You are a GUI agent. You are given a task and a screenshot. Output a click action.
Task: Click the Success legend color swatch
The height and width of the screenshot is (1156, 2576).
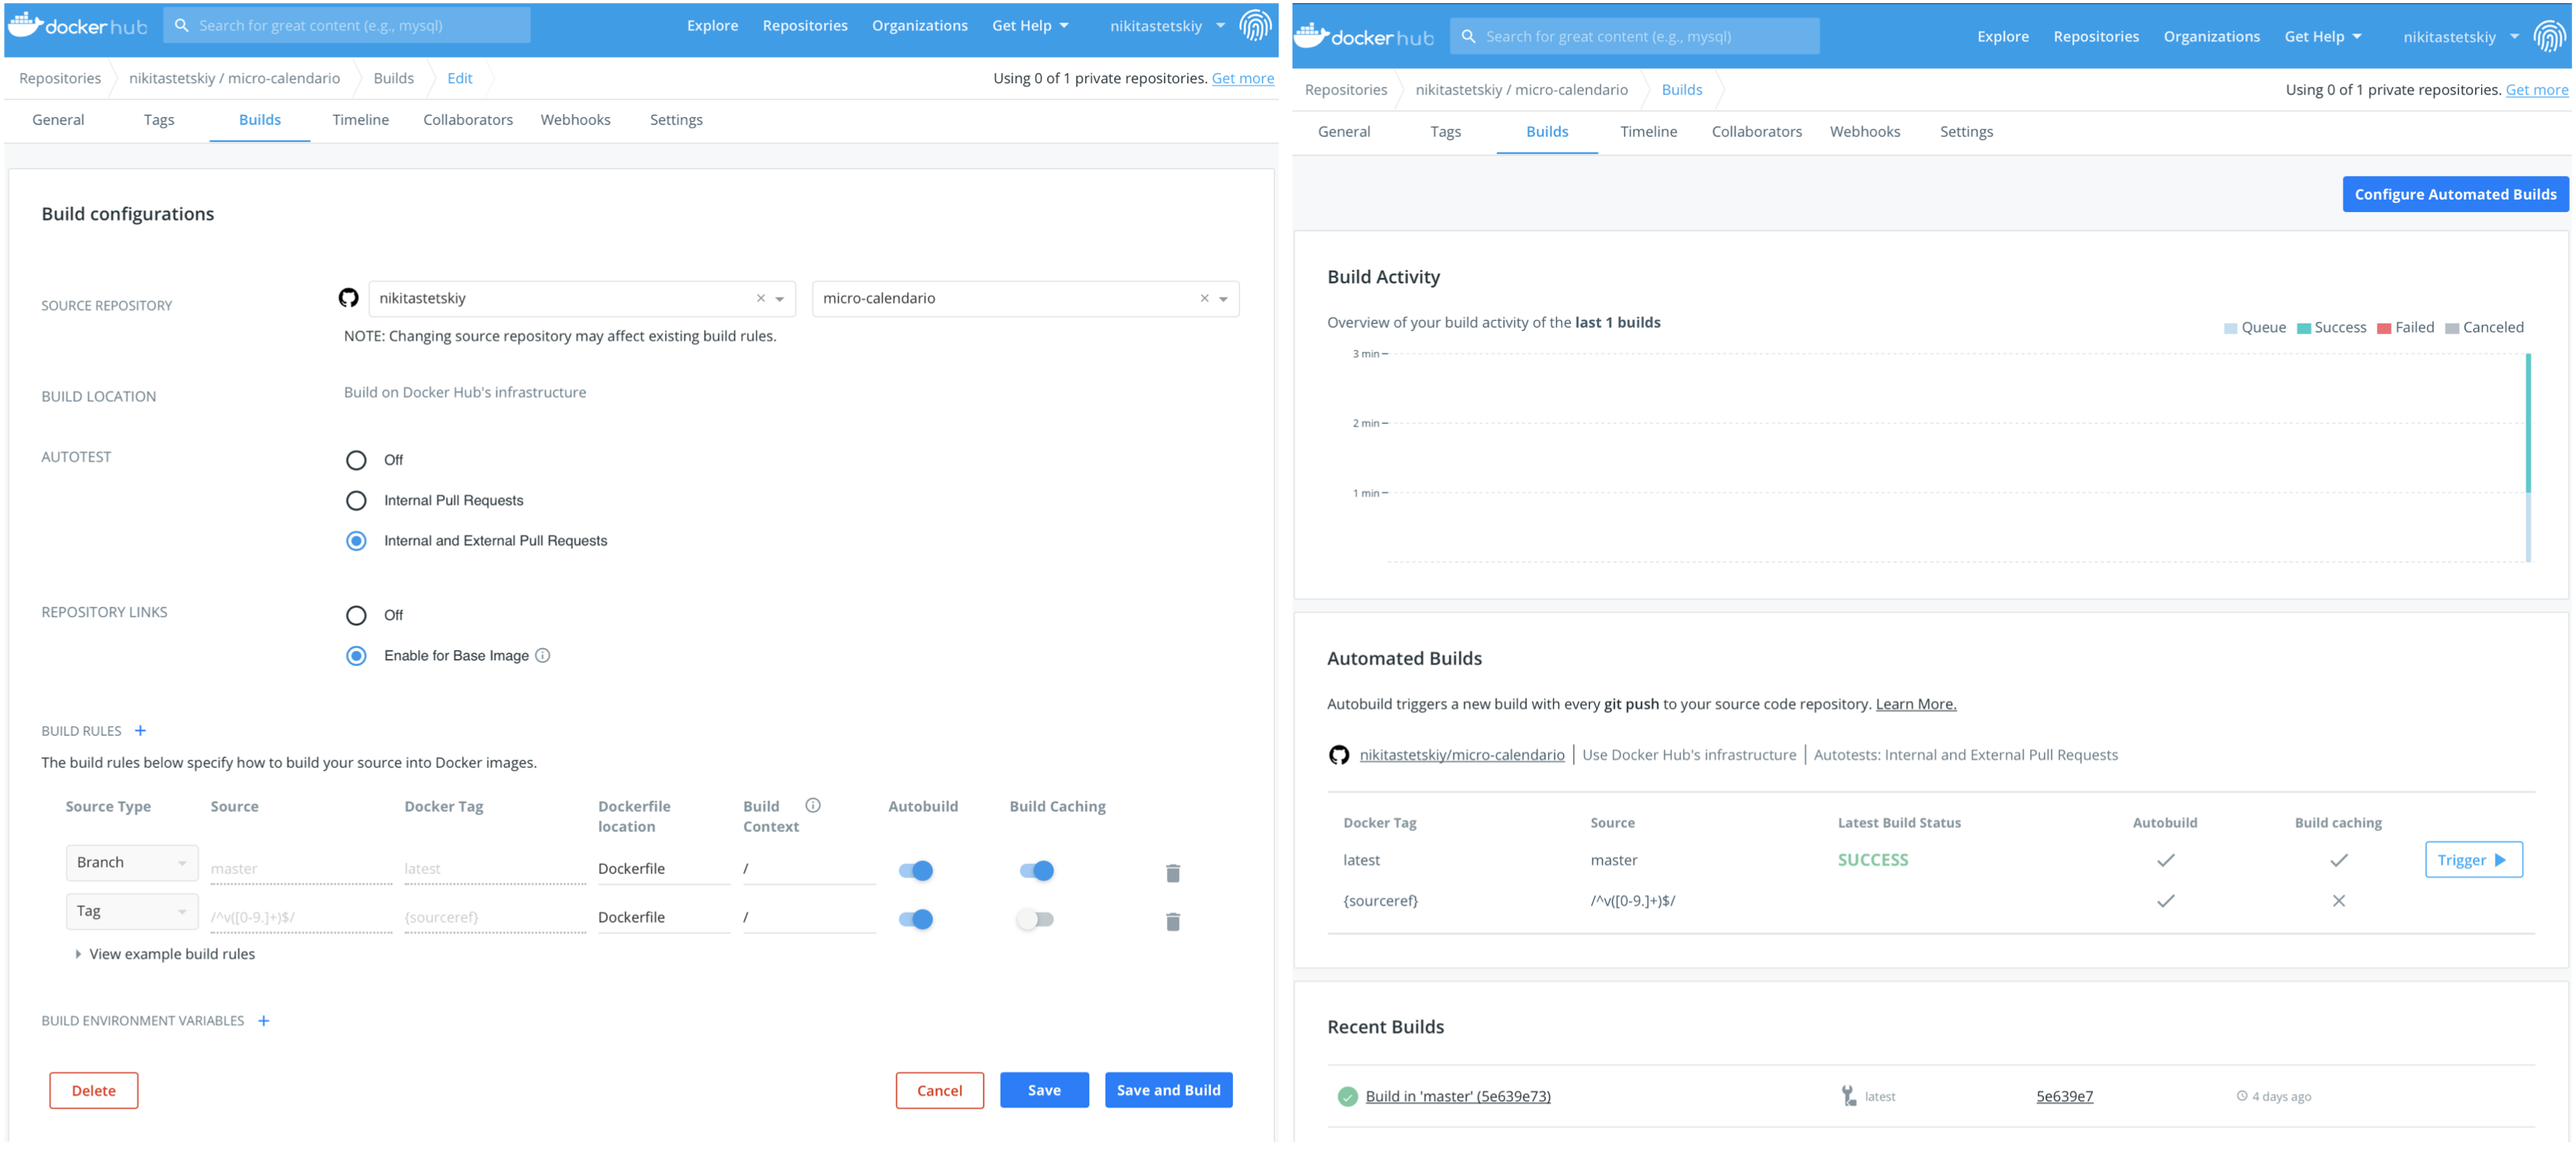pos(2303,328)
